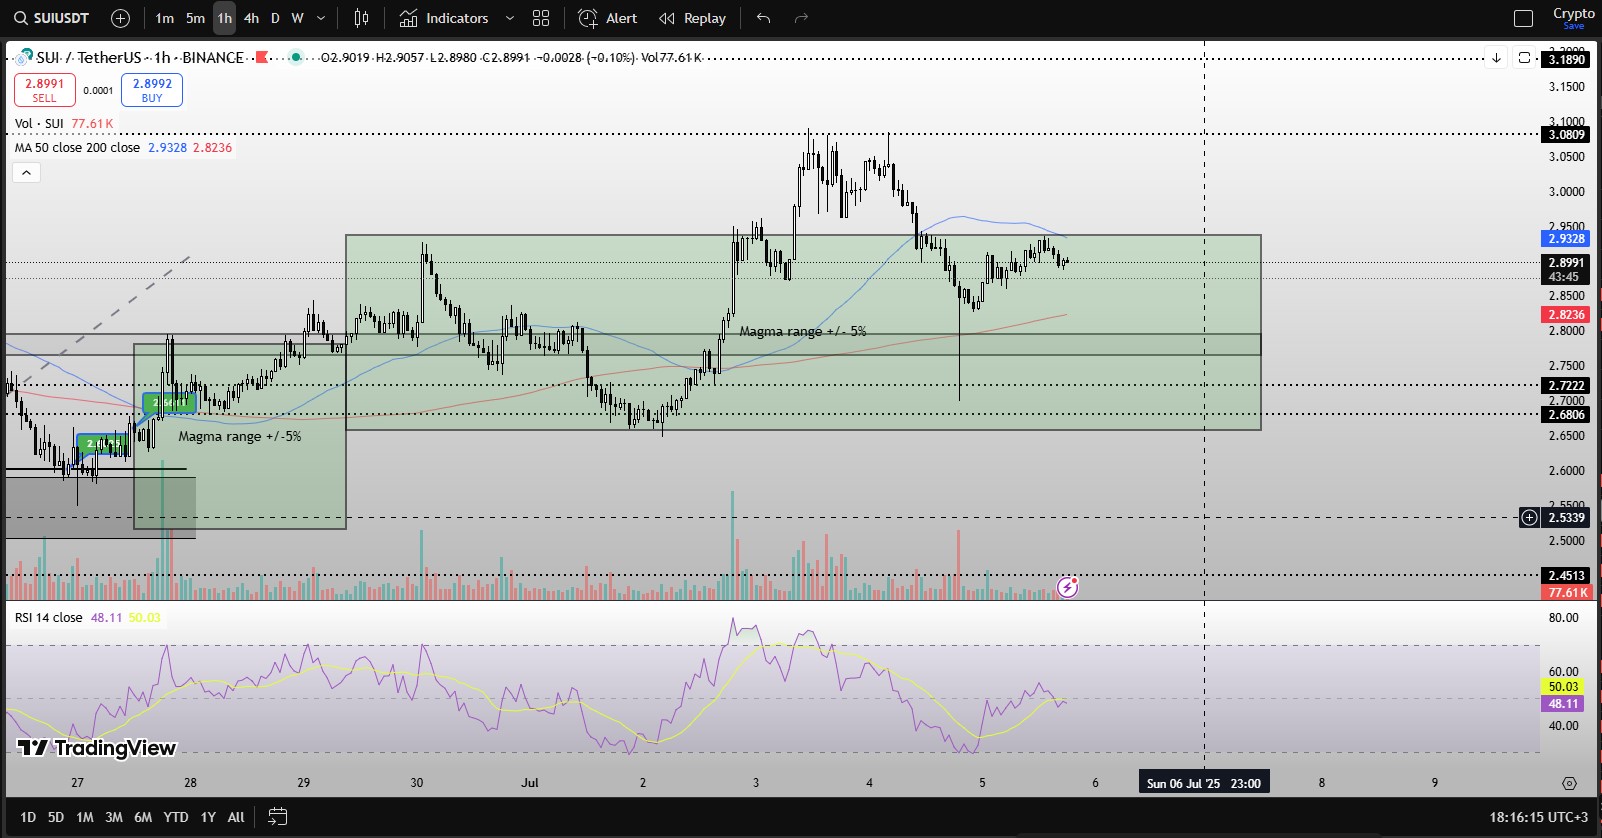Open the candlestick chart style menu
This screenshot has height=838, width=1602.
click(362, 18)
